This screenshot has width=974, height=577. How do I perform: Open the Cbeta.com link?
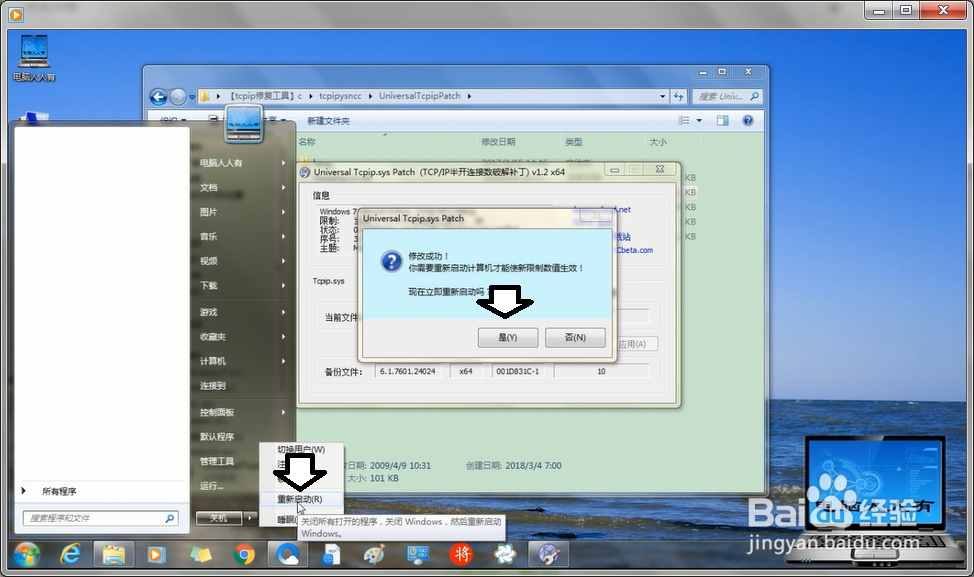coord(634,250)
